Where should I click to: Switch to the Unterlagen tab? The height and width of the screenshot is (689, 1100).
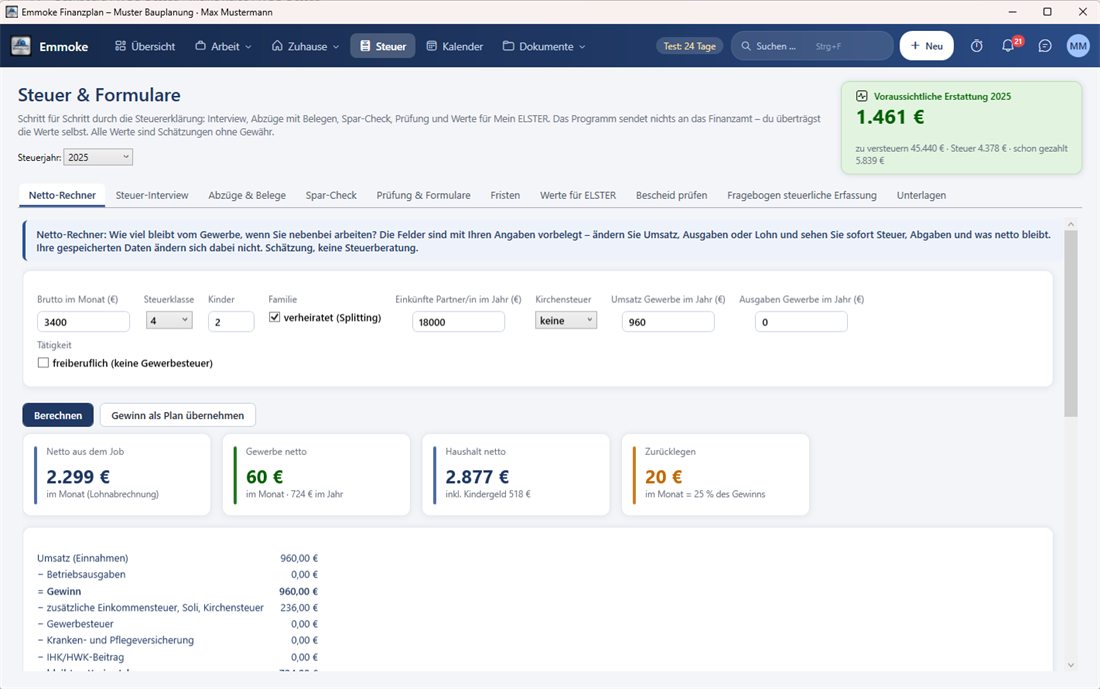coord(921,195)
